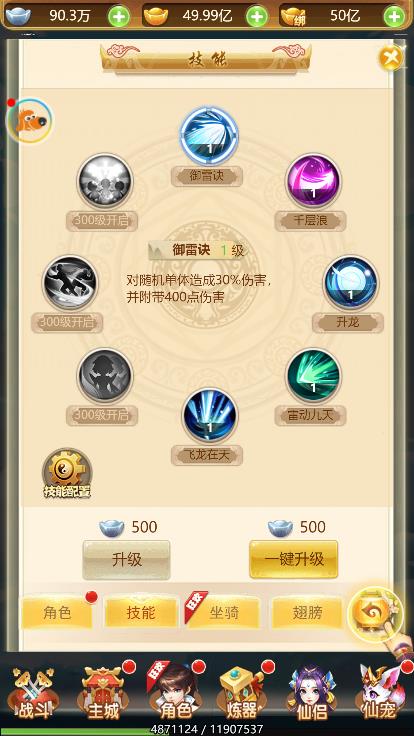Select the 雷动九天 green skill icon
Viewport: 414px width, 736px height.
314,376
